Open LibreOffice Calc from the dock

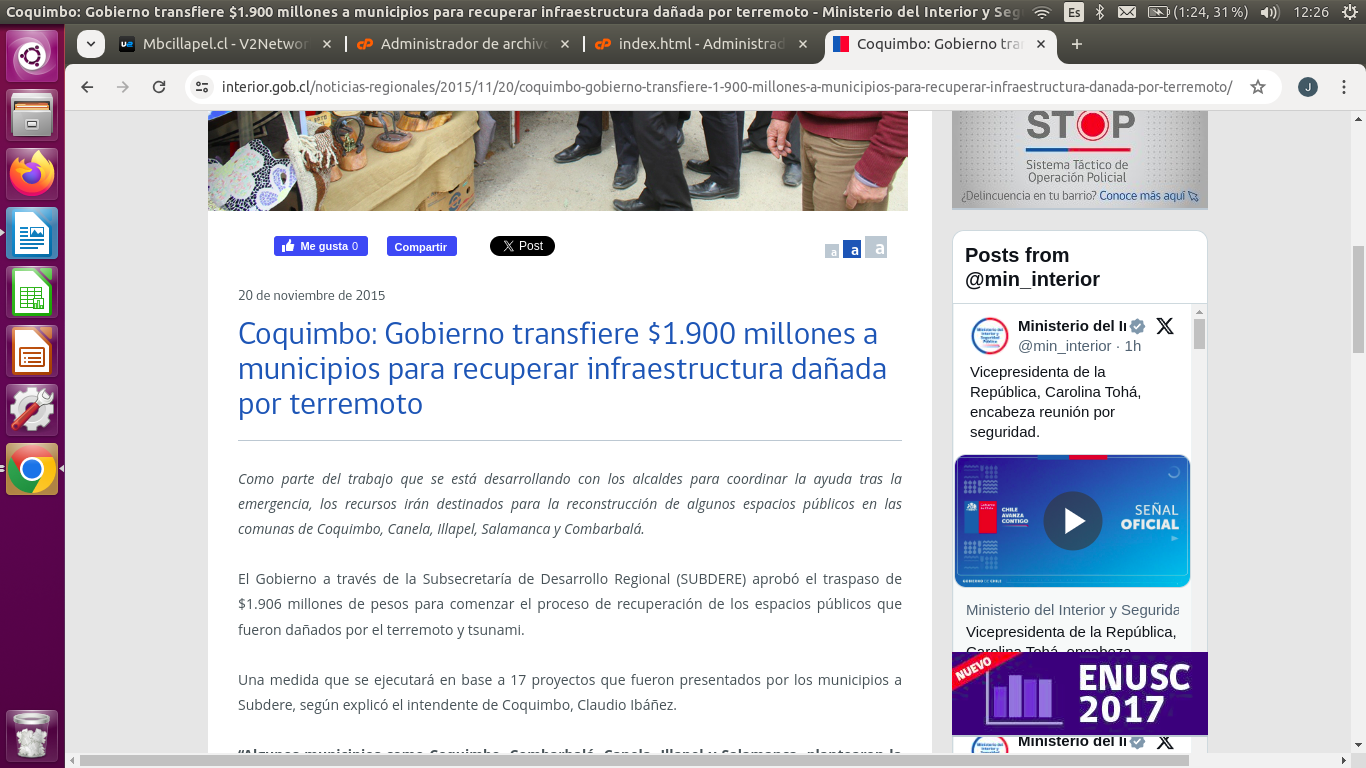pos(32,292)
